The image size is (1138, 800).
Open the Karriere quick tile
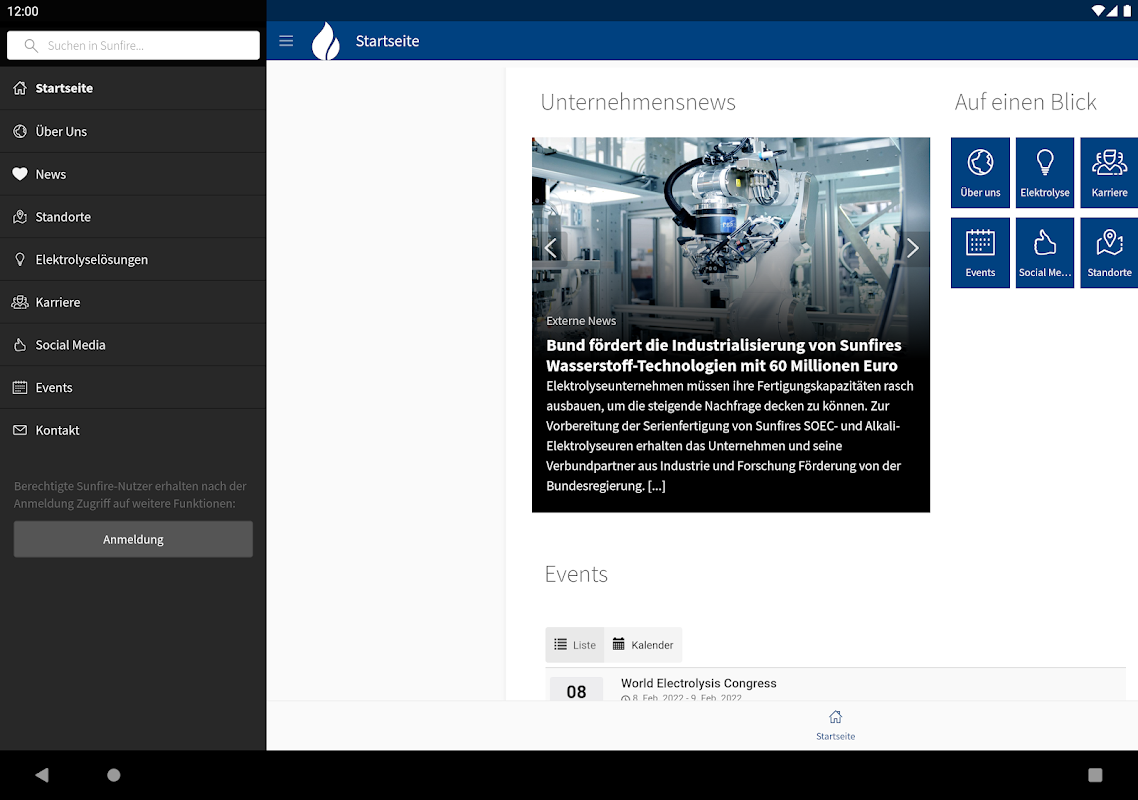coord(1109,173)
